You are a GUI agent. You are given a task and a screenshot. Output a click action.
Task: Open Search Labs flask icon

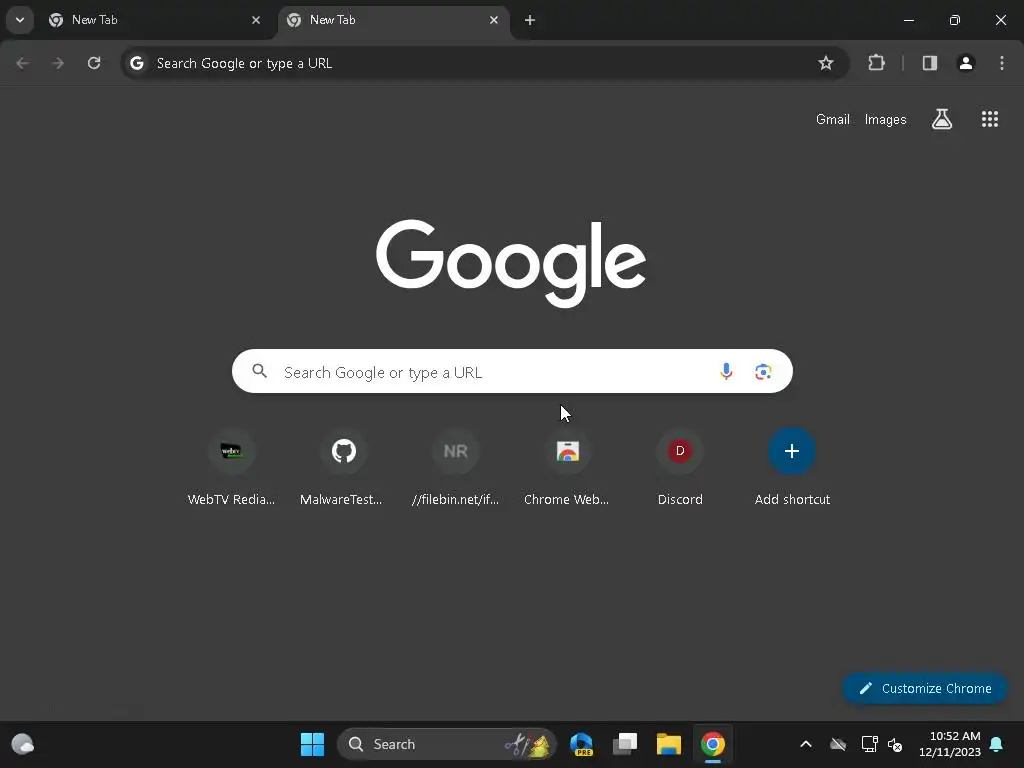[942, 119]
